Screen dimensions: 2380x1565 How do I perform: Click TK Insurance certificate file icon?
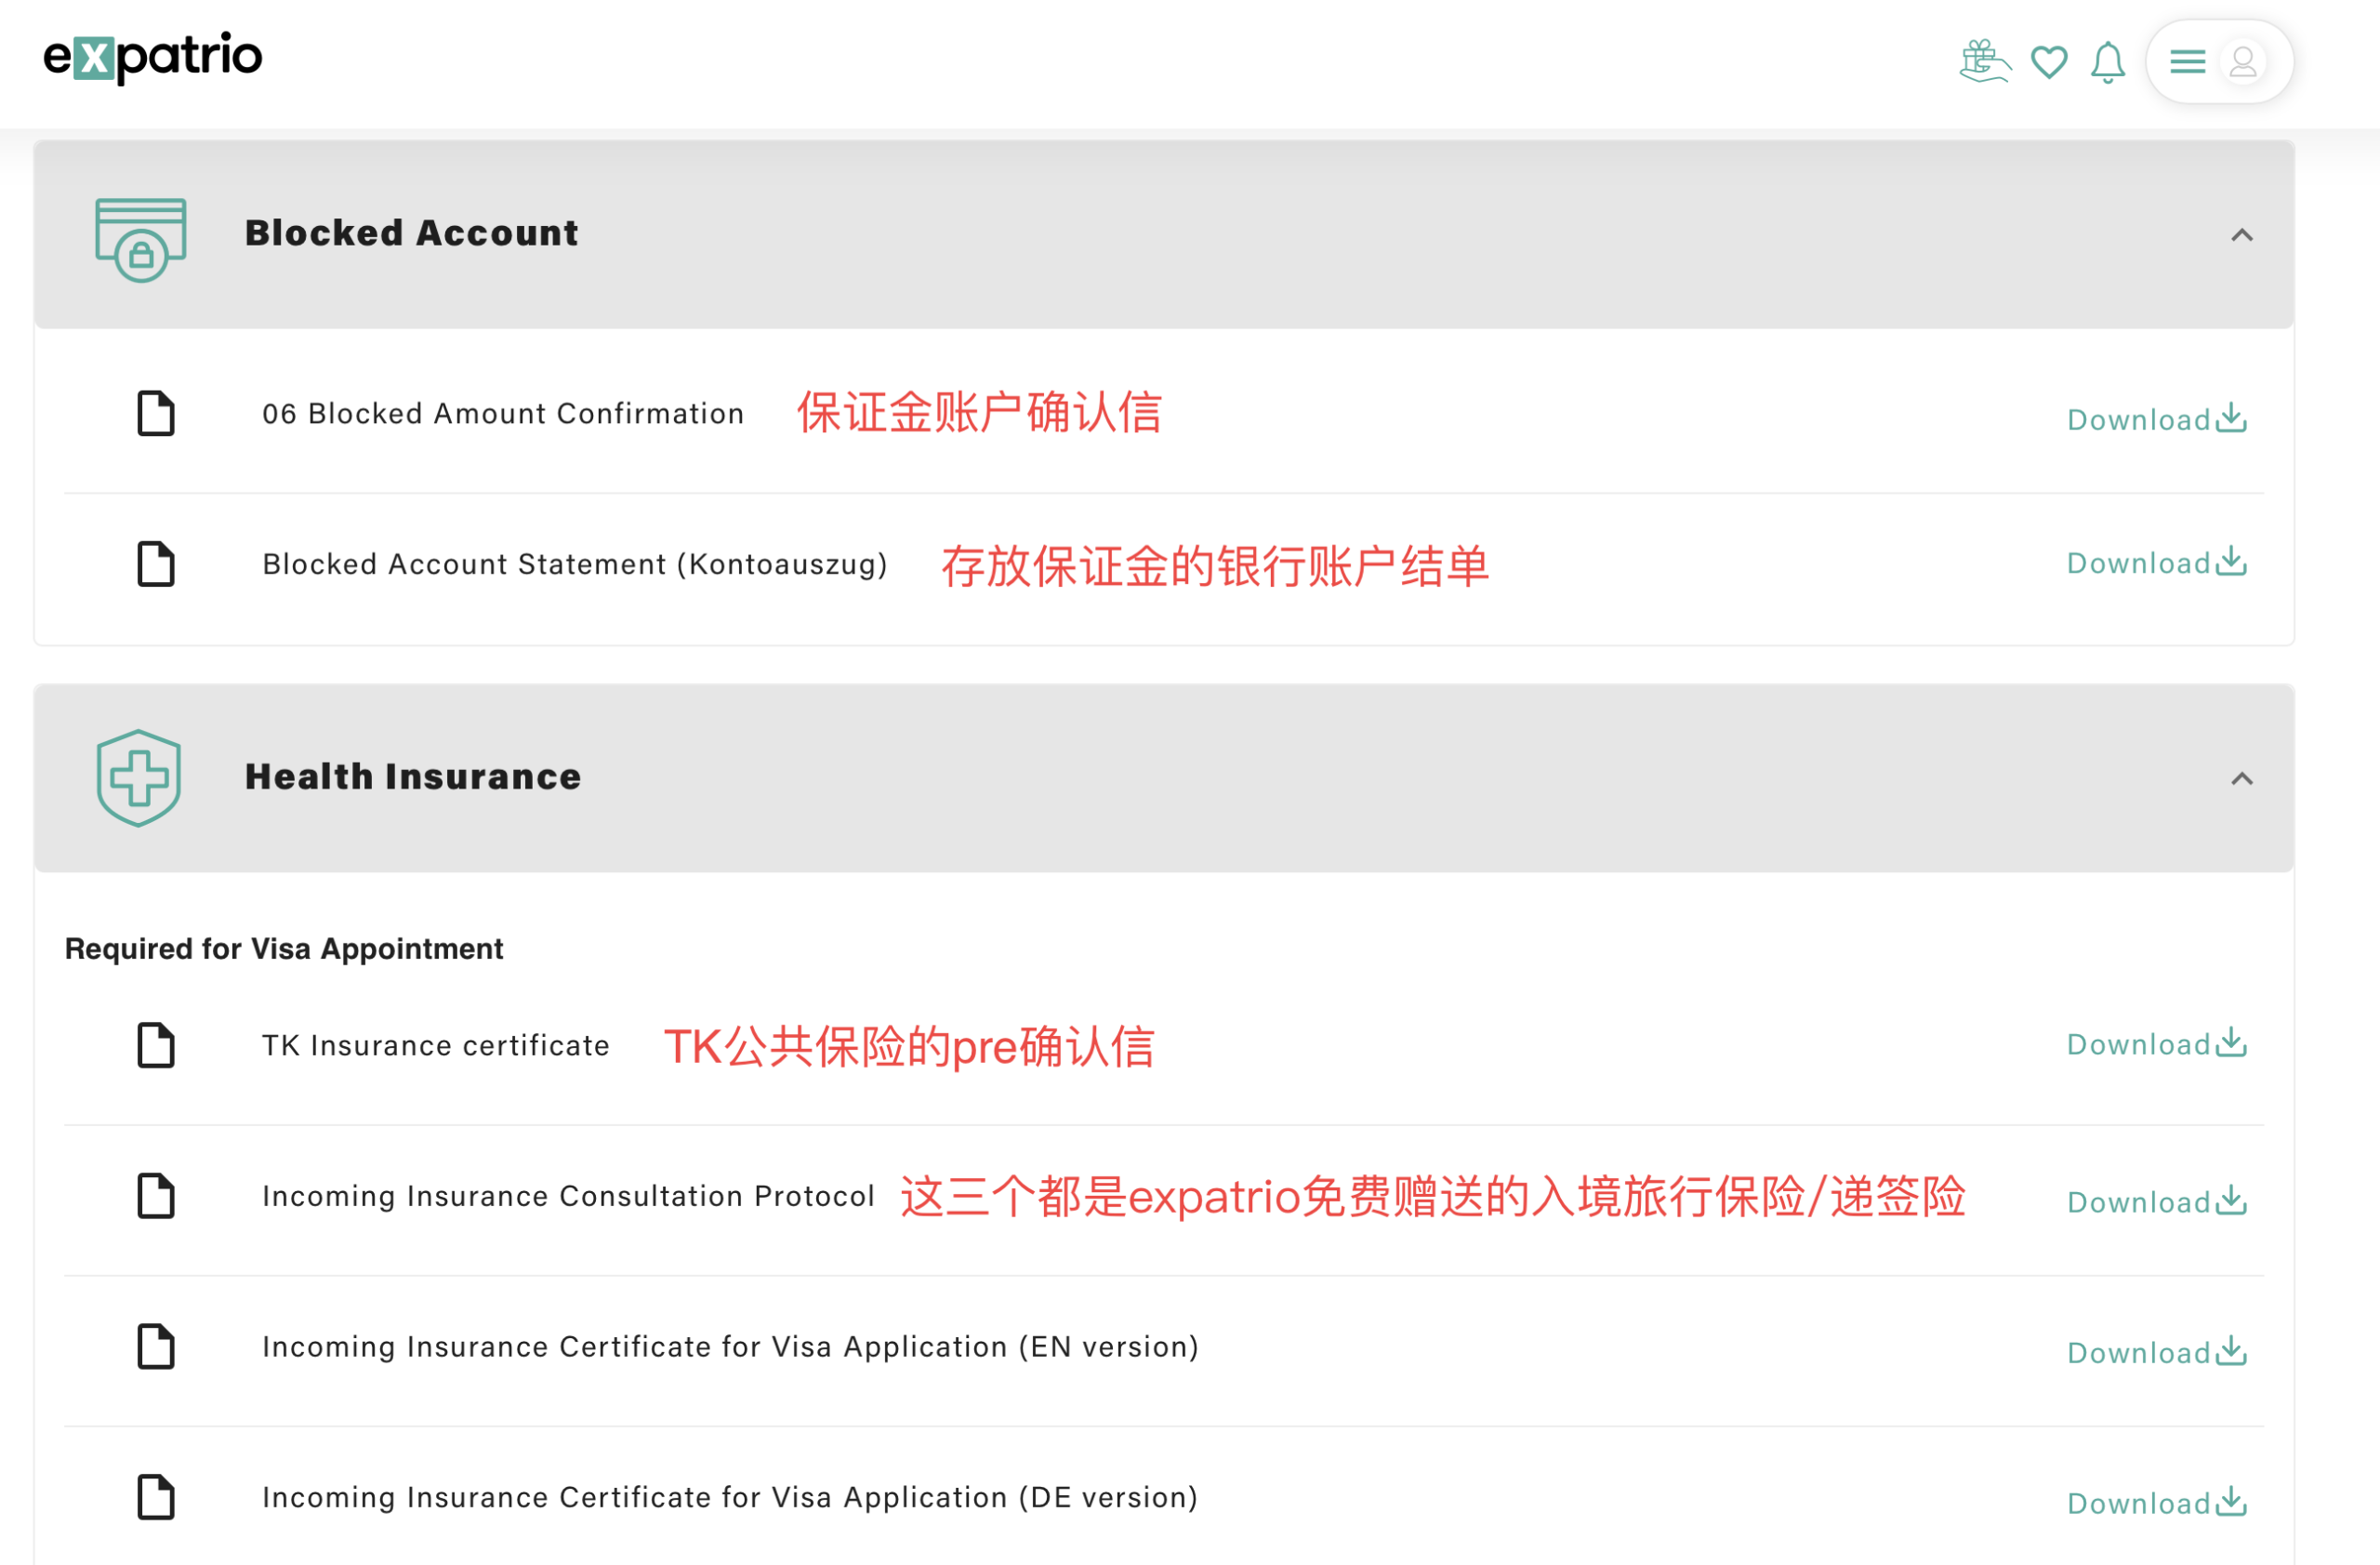click(x=156, y=1045)
